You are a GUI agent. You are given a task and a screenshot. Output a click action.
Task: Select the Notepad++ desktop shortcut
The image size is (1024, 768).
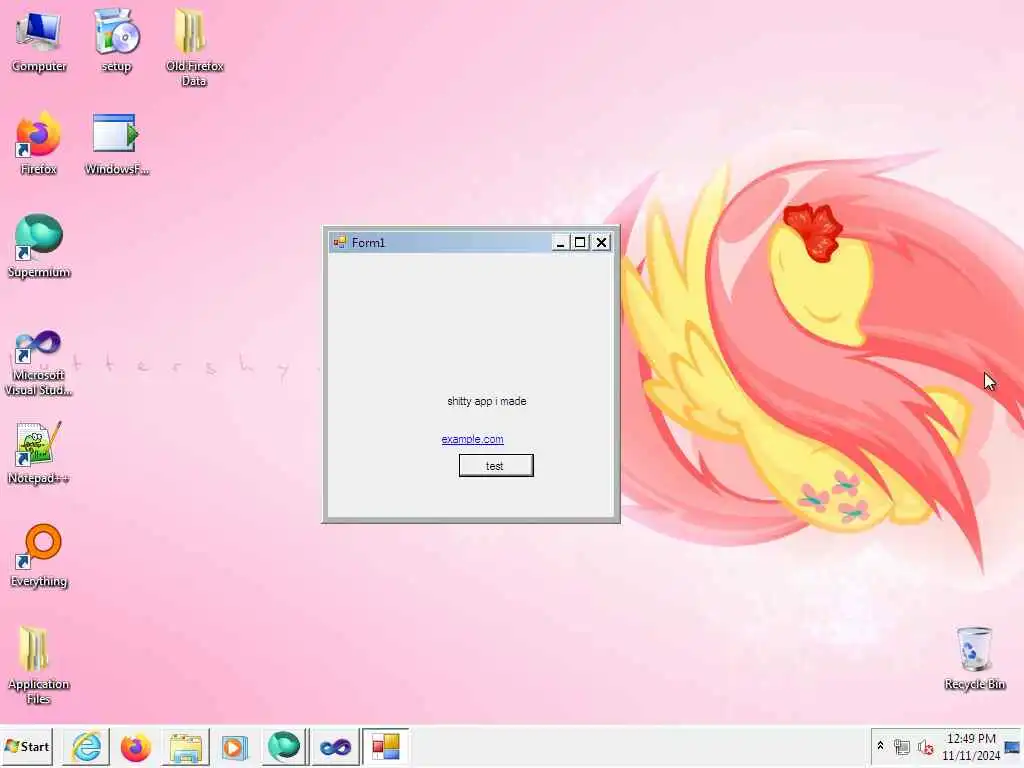(x=39, y=453)
